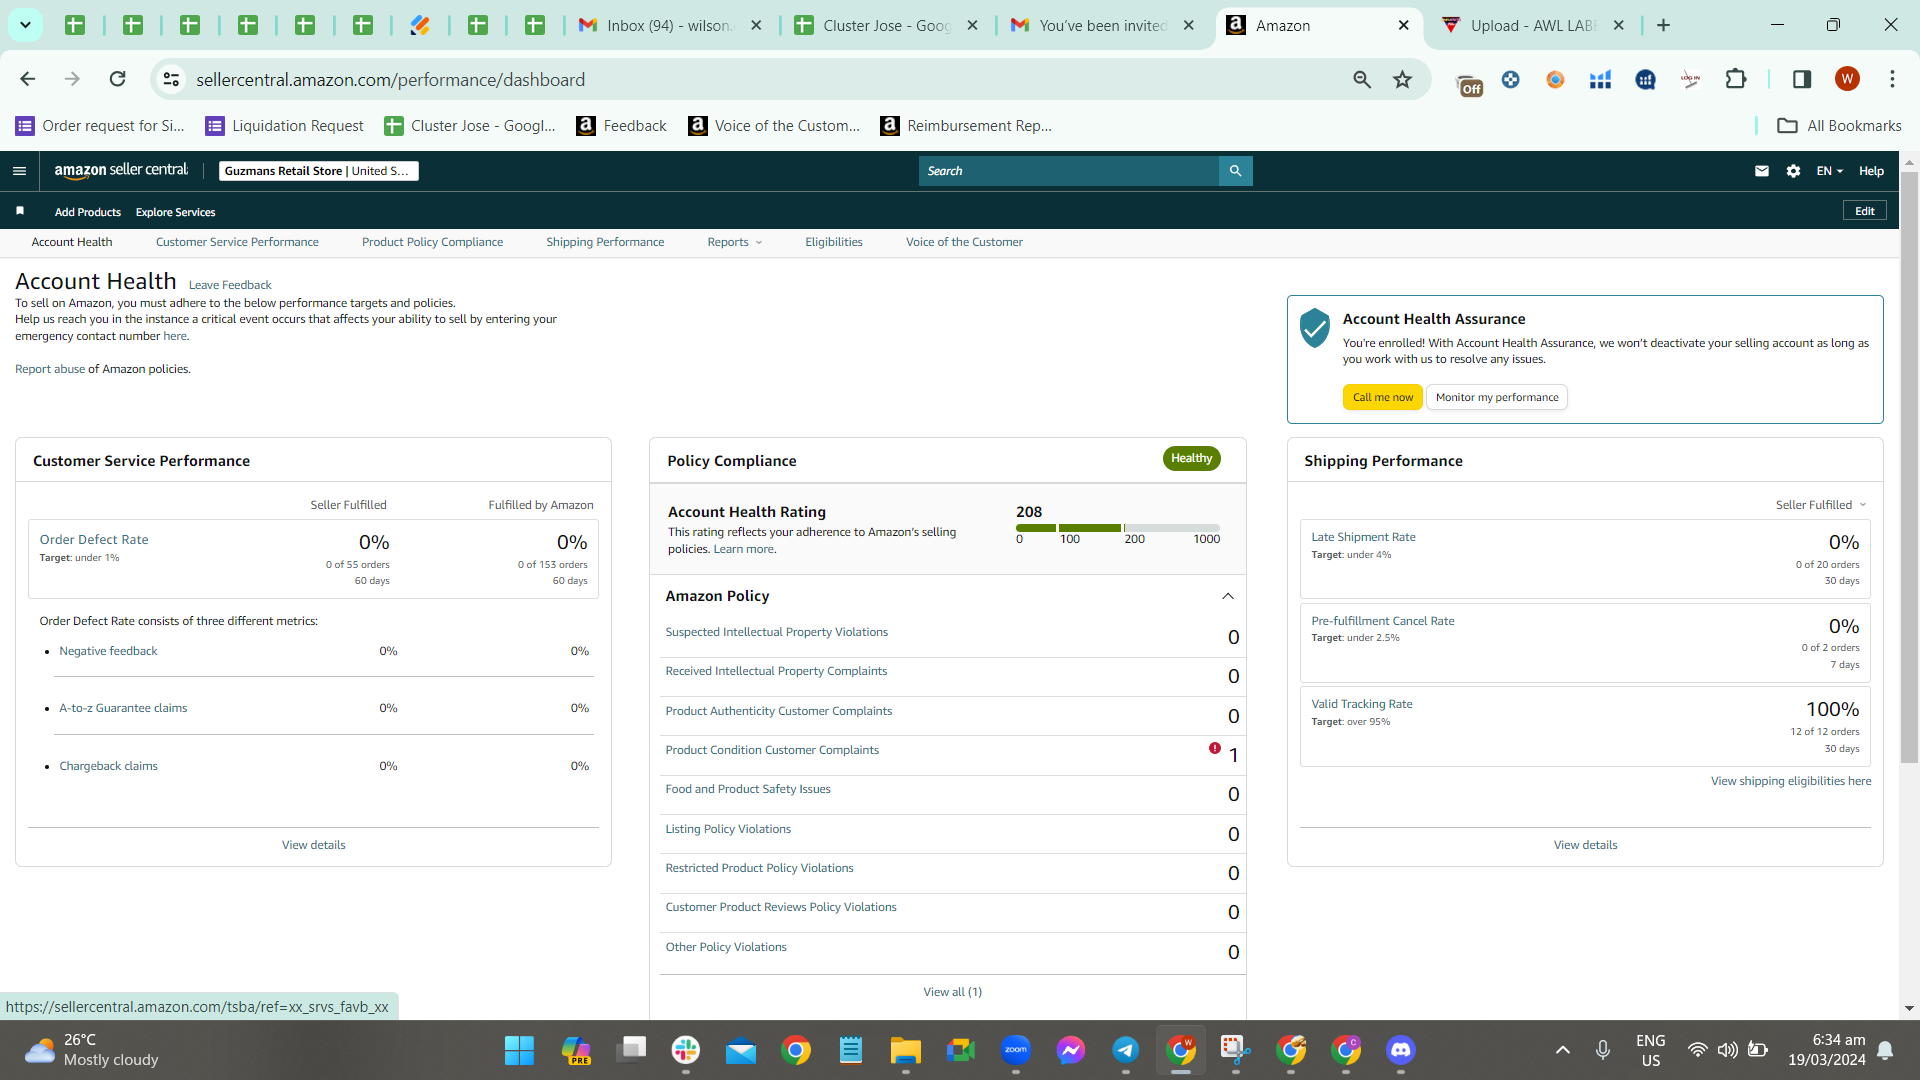Image resolution: width=1920 pixels, height=1080 pixels.
Task: Open the All Bookmarks folder
Action: coord(1839,125)
